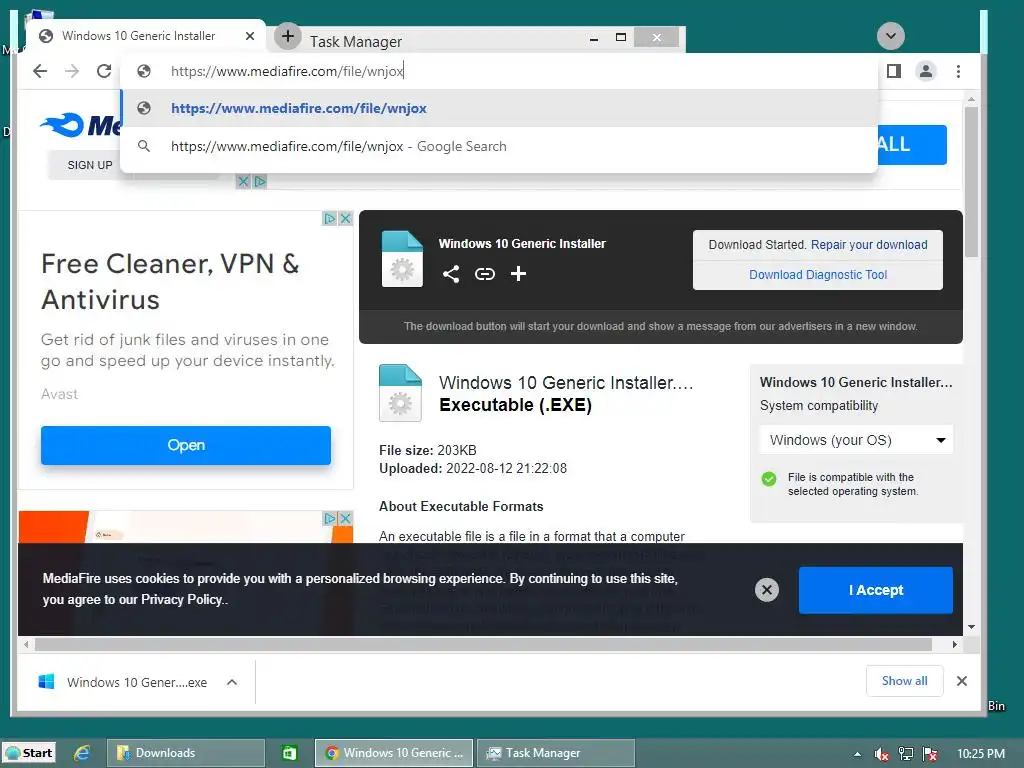Click the green compatibility check icon
The height and width of the screenshot is (768, 1024).
[x=769, y=479]
